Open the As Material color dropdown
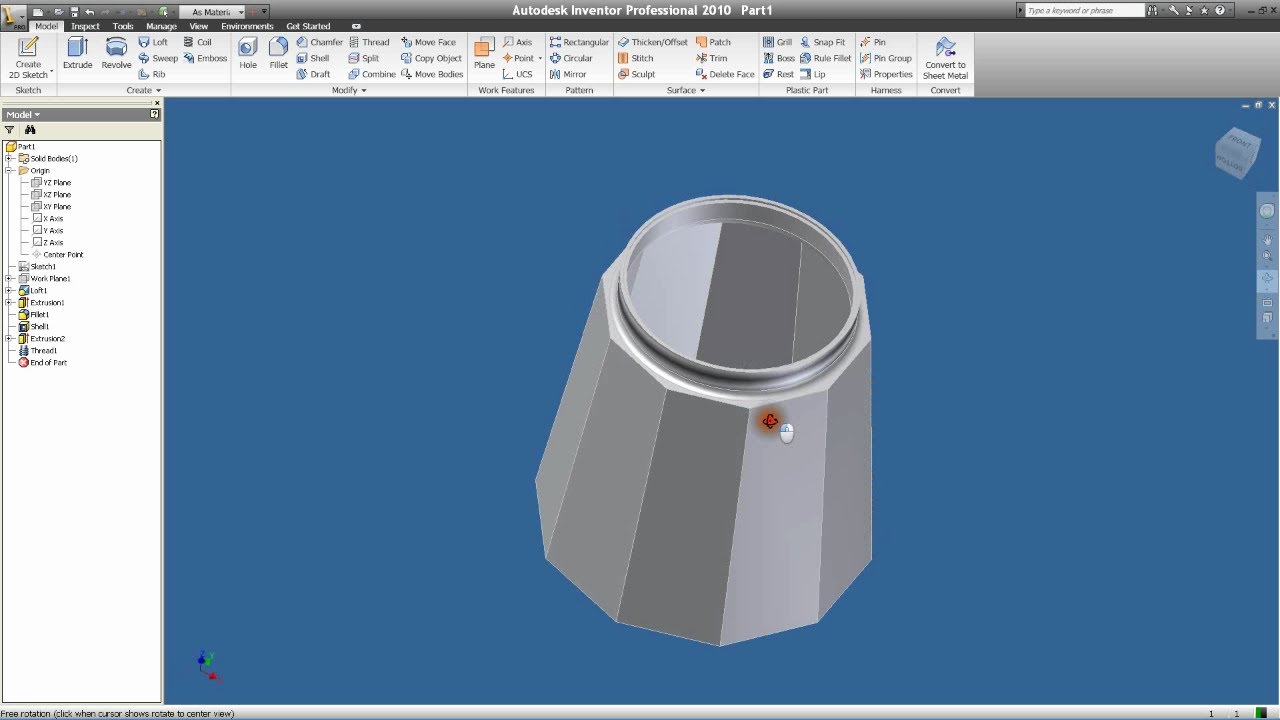This screenshot has height=720, width=1280. pyautogui.click(x=218, y=12)
